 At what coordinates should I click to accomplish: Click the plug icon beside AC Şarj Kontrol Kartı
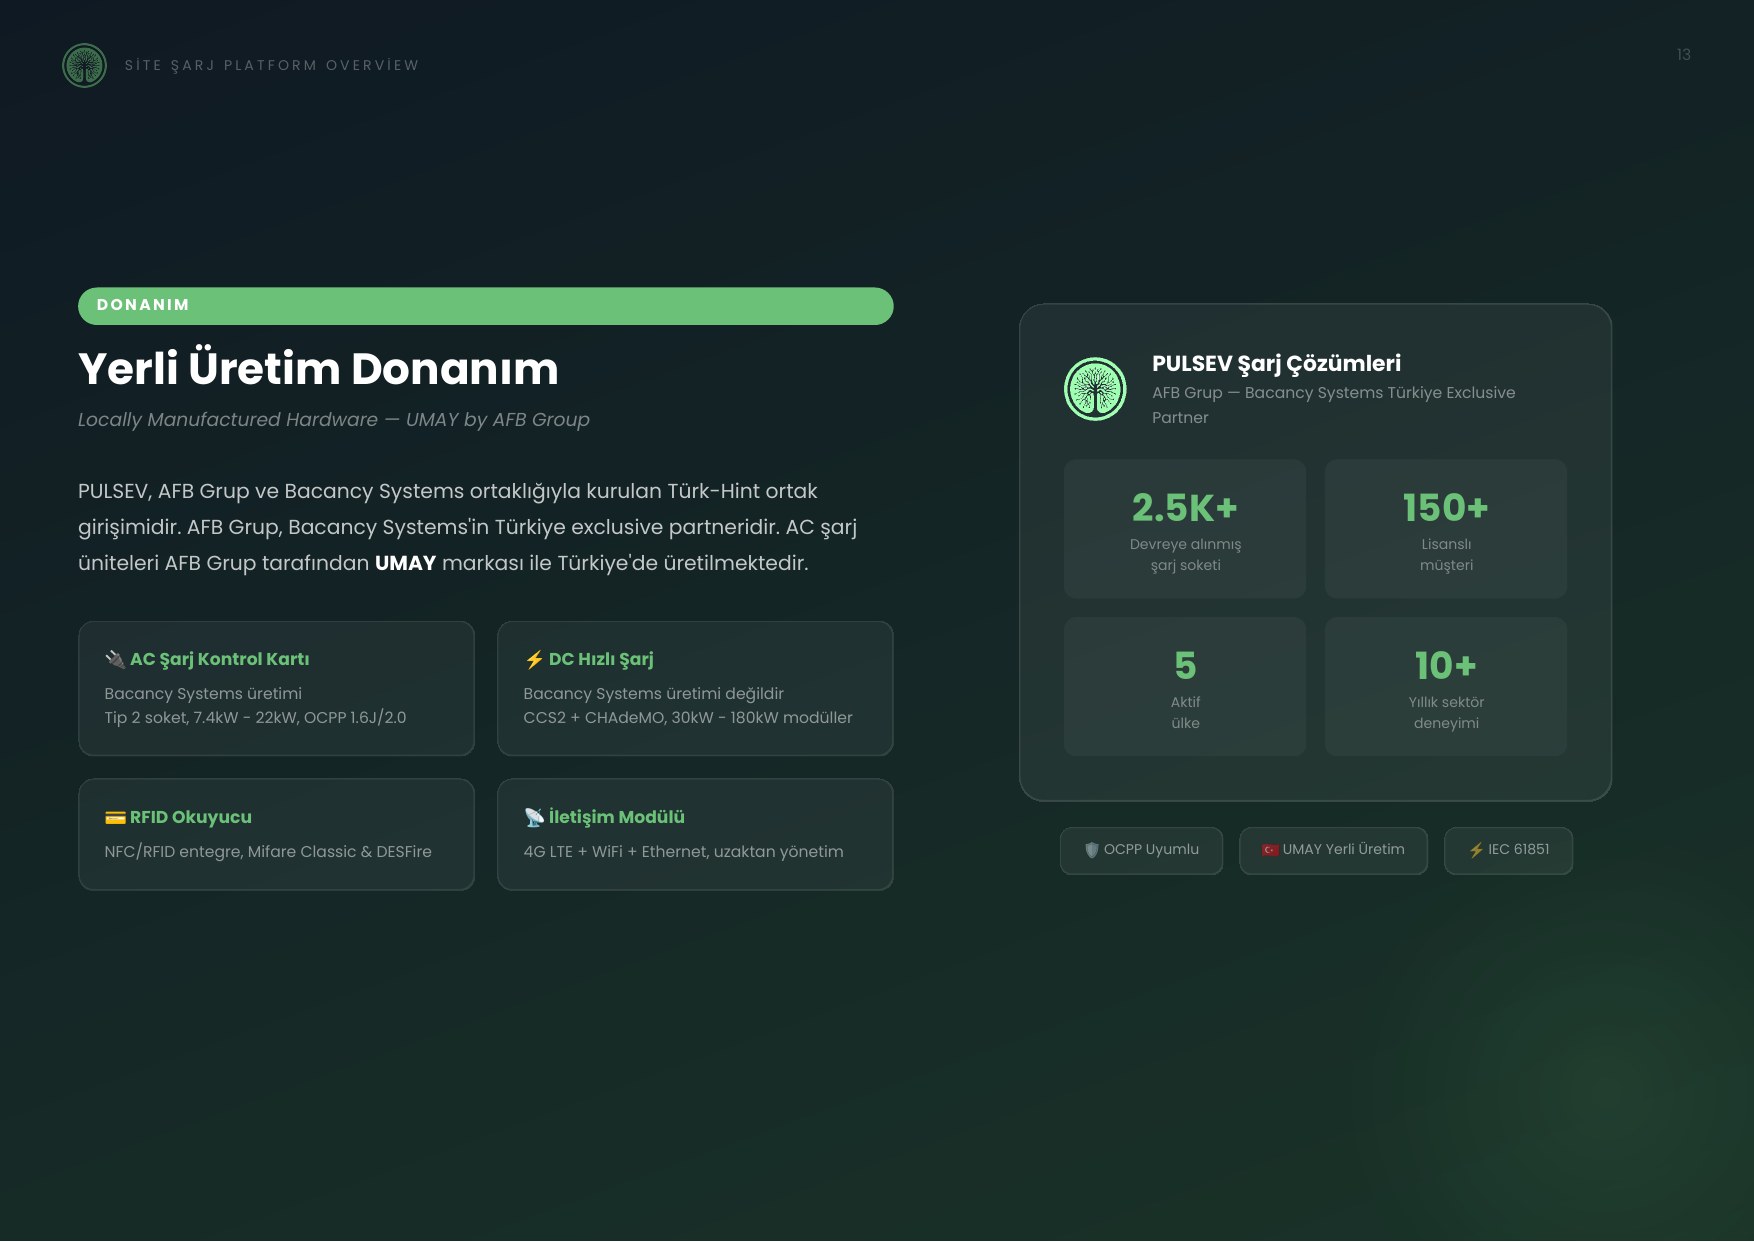click(115, 659)
